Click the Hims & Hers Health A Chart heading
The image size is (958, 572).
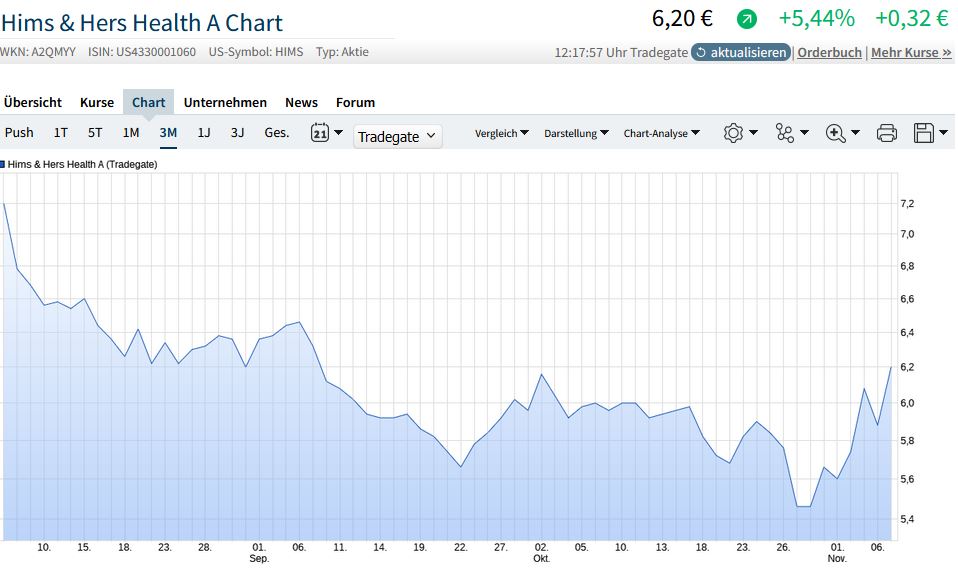click(x=142, y=23)
